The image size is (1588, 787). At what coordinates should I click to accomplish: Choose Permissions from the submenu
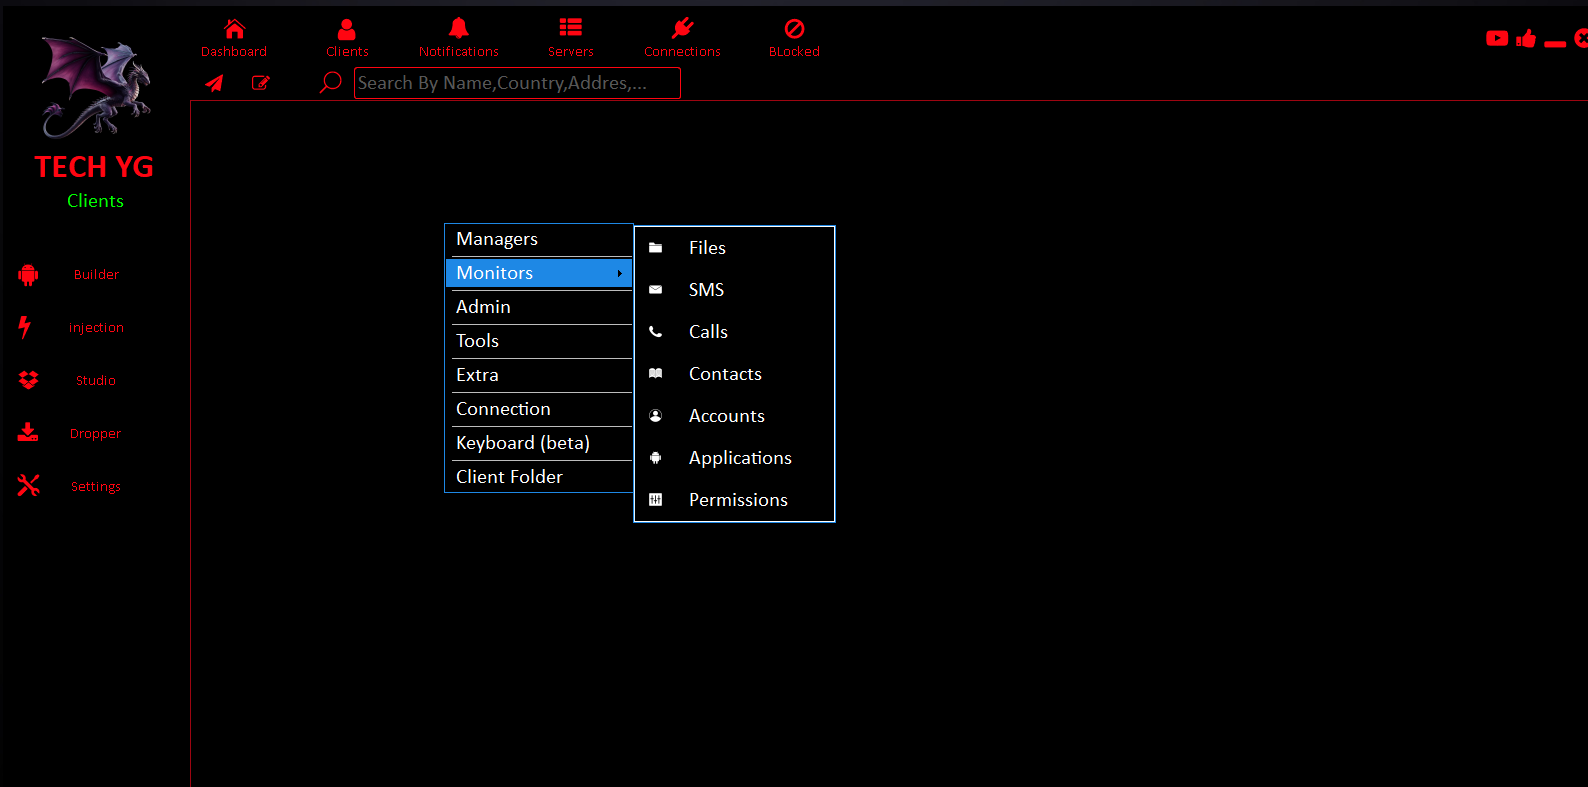[737, 500]
